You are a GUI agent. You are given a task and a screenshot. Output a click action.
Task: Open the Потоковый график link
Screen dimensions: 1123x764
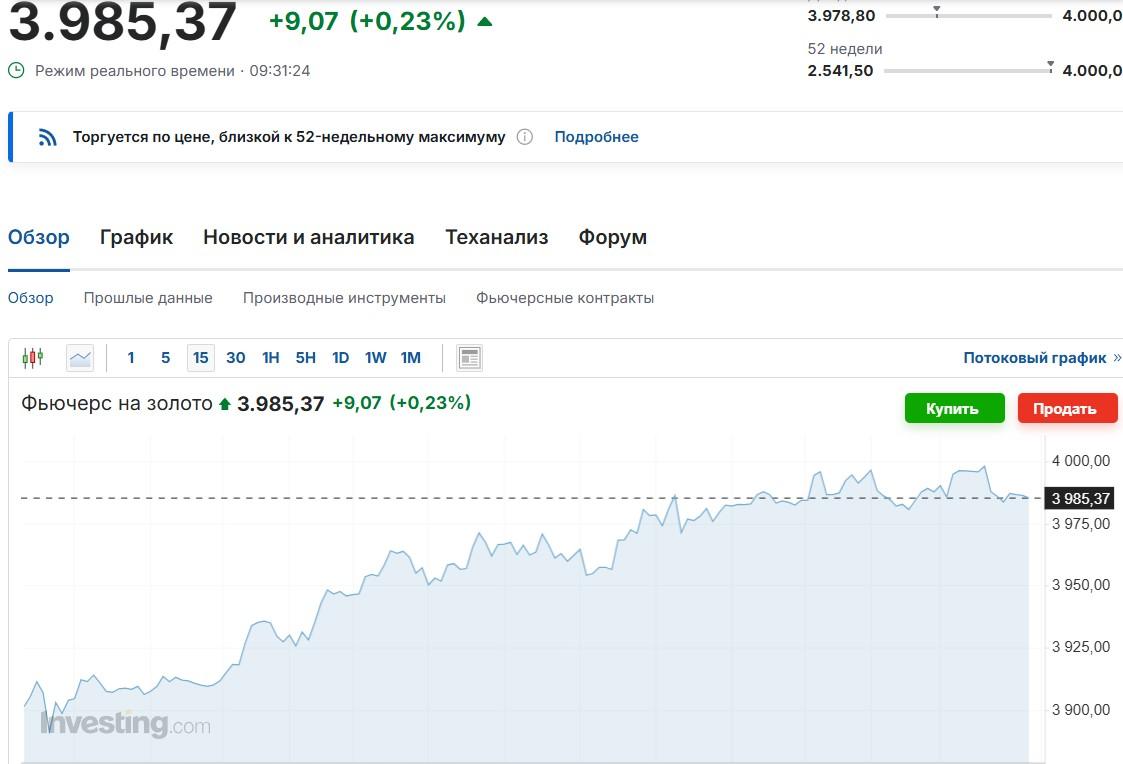pos(1035,357)
